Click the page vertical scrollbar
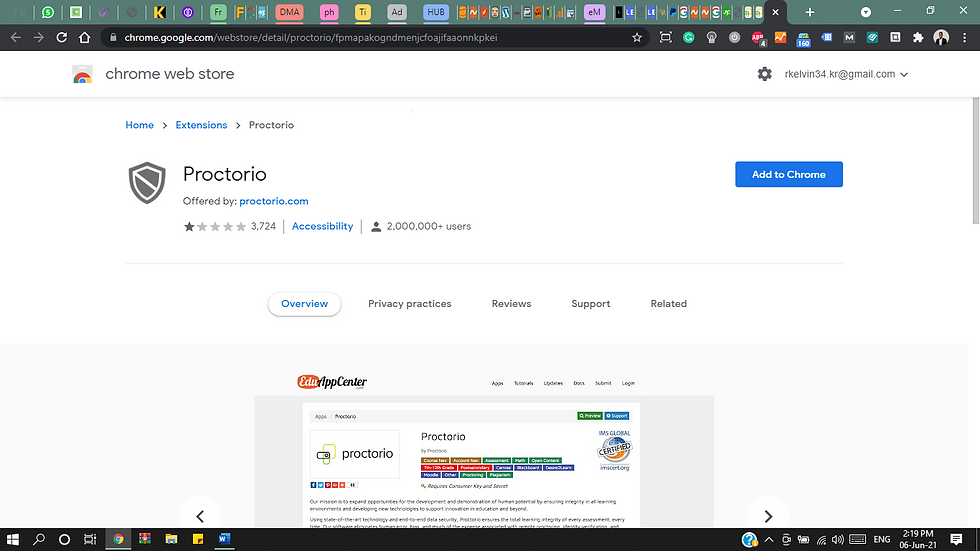 pos(976,161)
